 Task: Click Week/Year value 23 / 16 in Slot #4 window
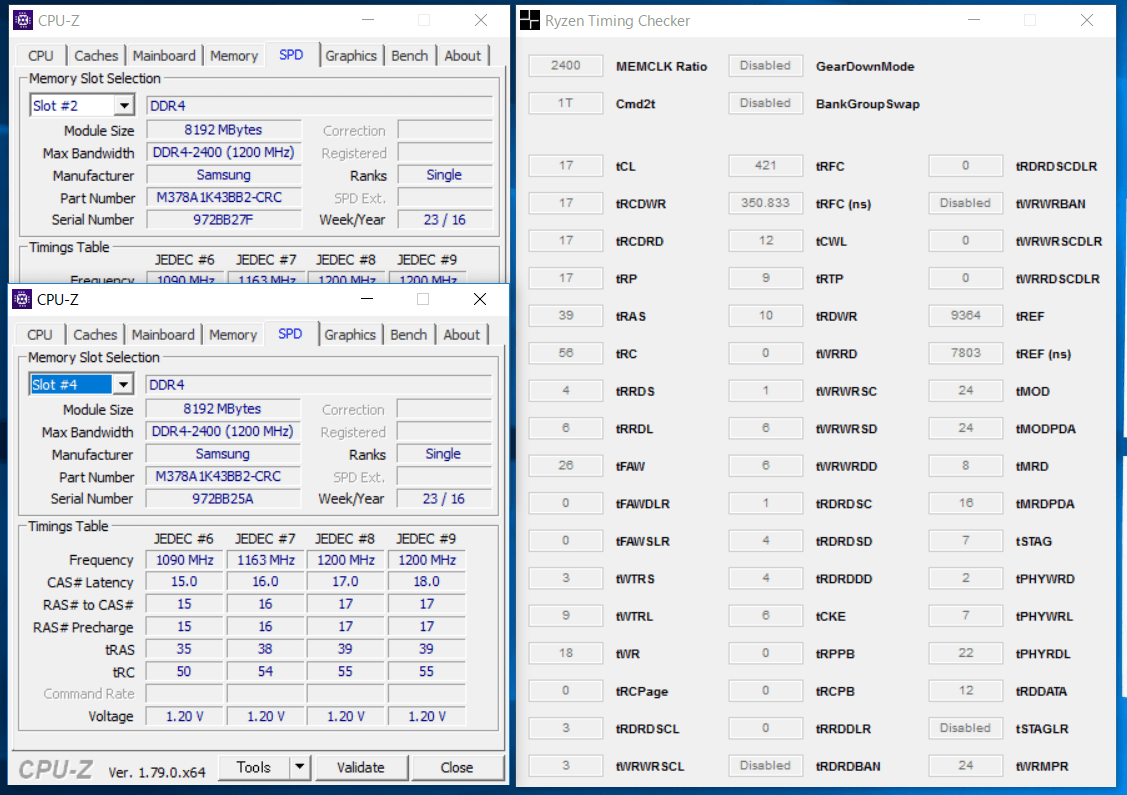[x=443, y=499]
